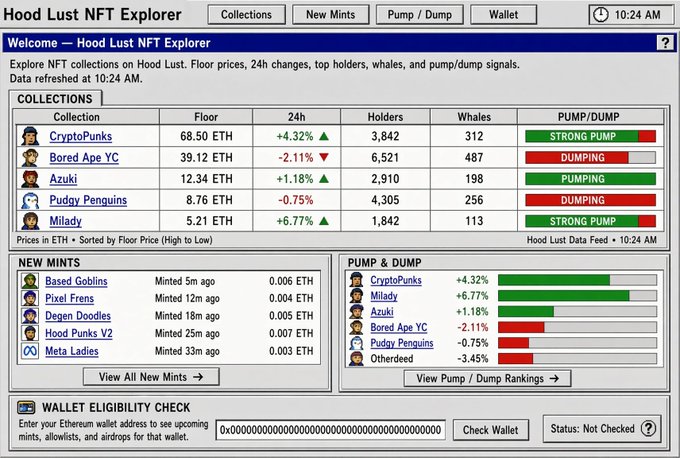Image resolution: width=680 pixels, height=458 pixels.
Task: Click the green up arrow for CryptoPunks 24h
Action: [324, 136]
